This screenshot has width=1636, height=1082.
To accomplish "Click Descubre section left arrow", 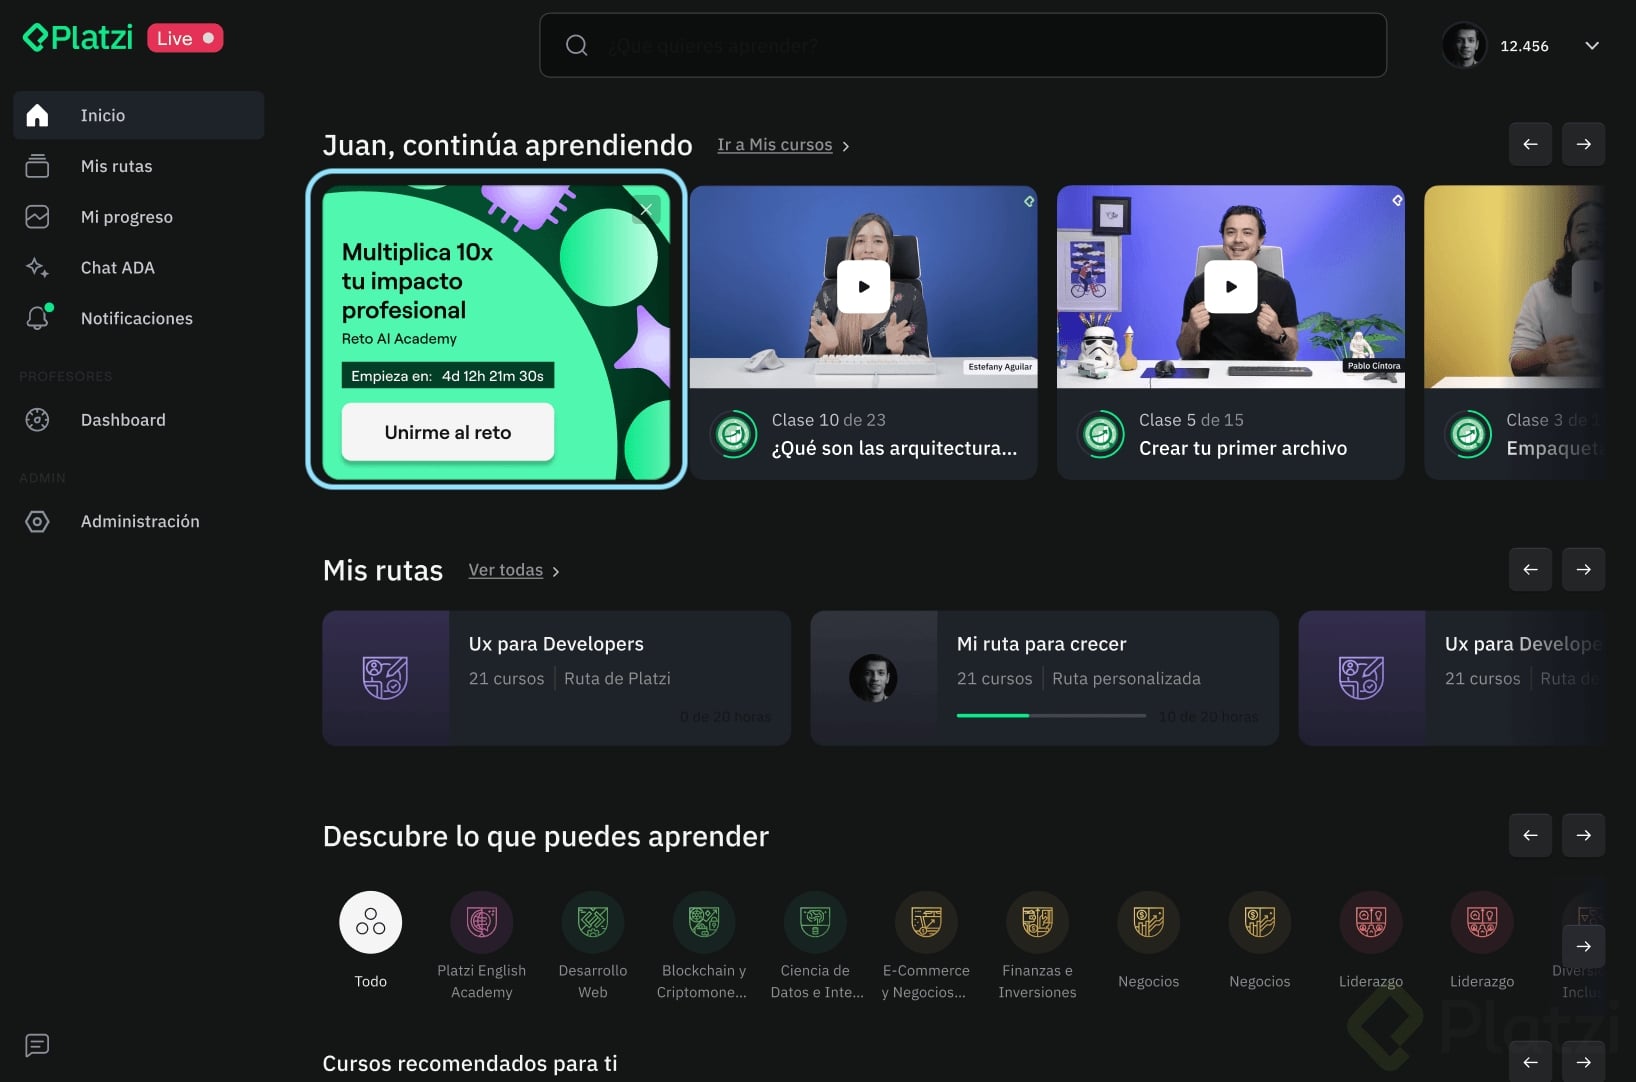I will point(1530,835).
